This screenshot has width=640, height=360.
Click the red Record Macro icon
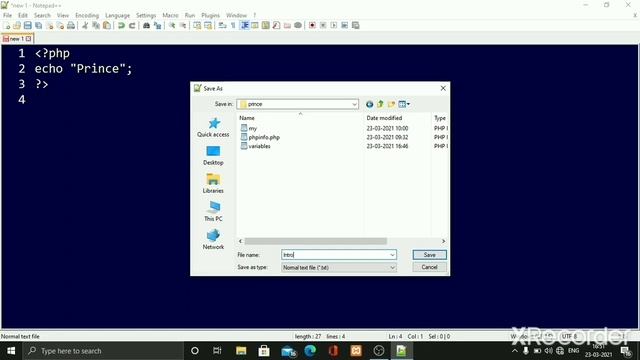[312, 25]
